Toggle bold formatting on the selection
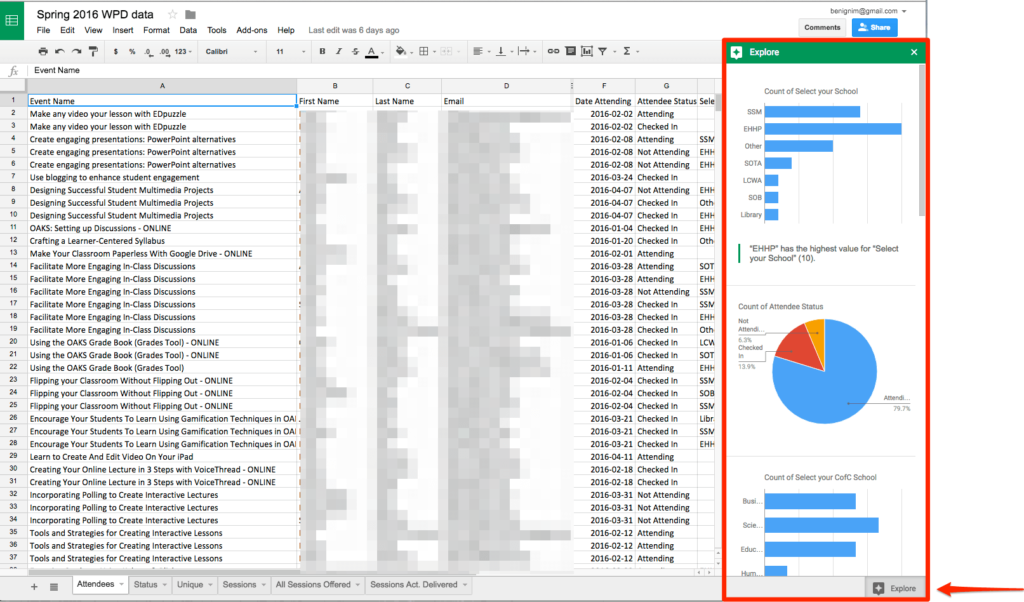Image resolution: width=1024 pixels, height=602 pixels. 320,51
